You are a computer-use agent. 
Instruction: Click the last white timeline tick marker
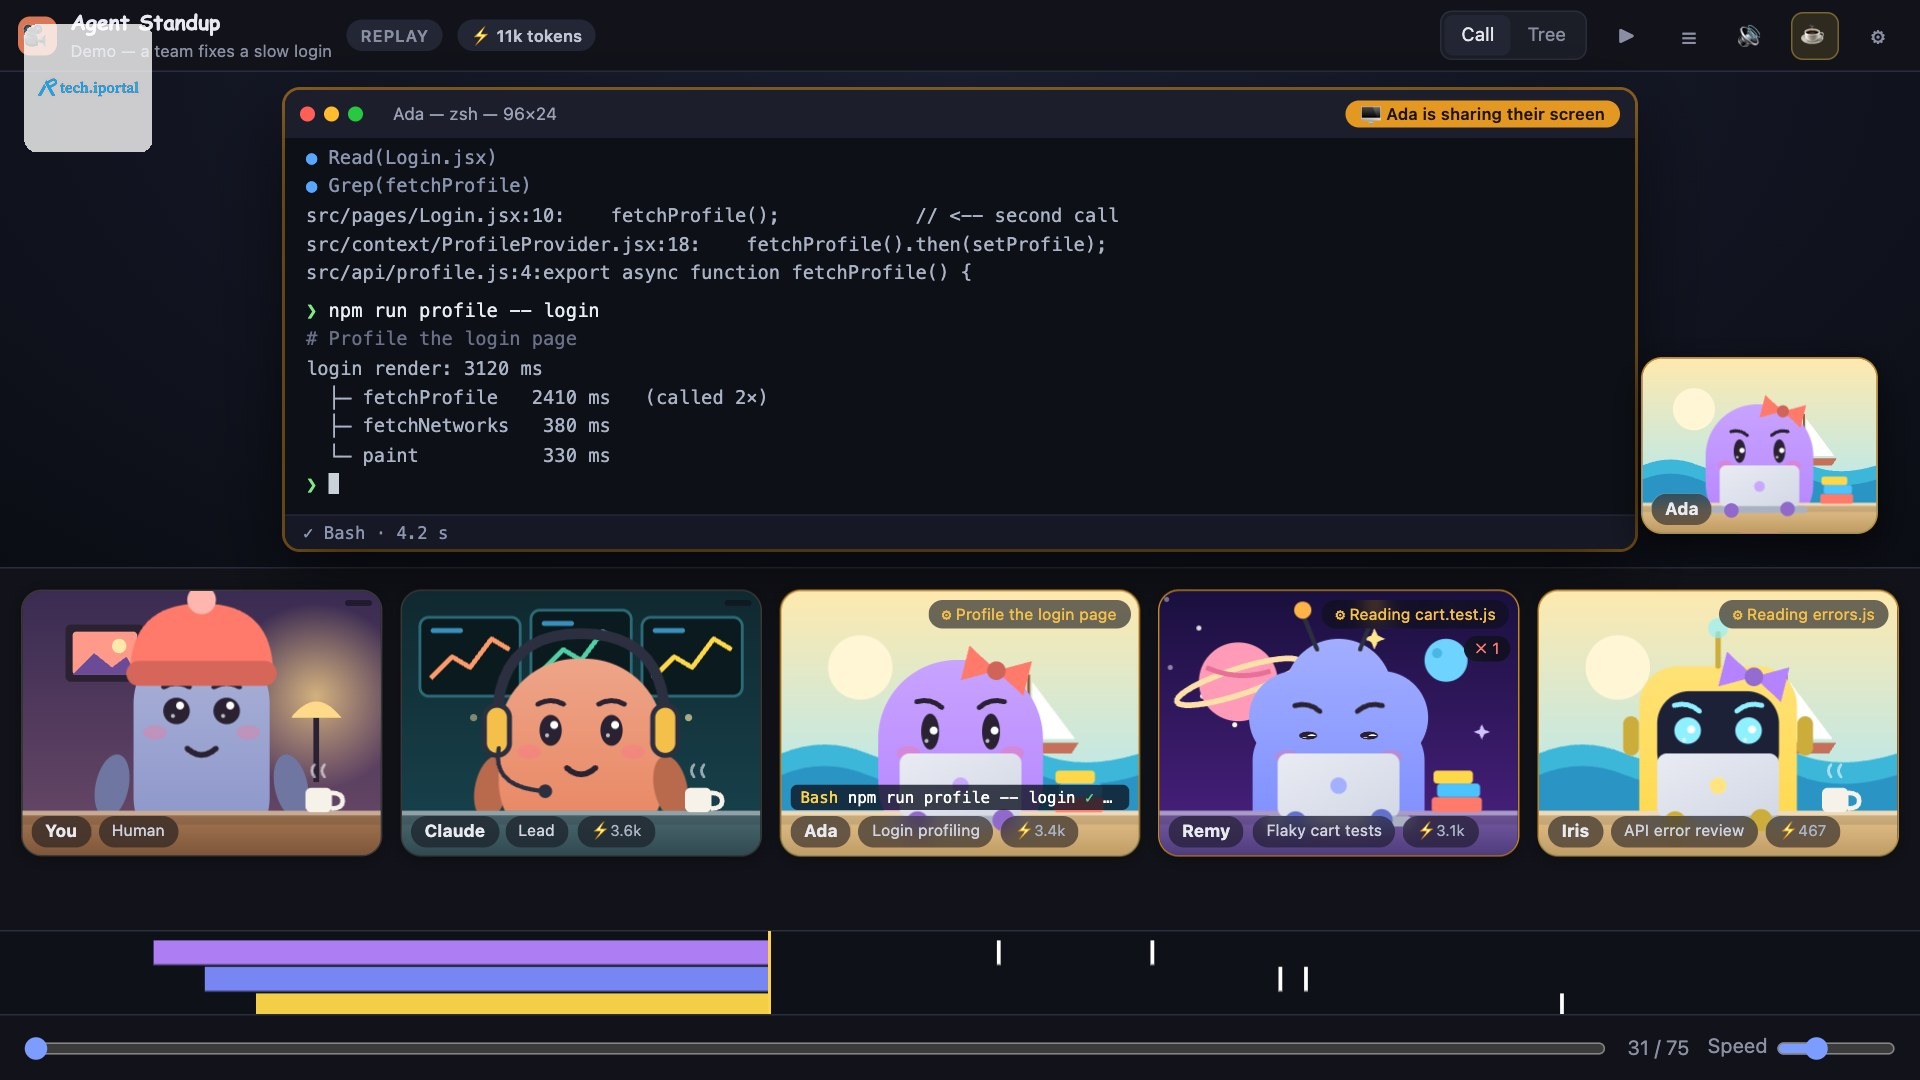[1561, 1003]
